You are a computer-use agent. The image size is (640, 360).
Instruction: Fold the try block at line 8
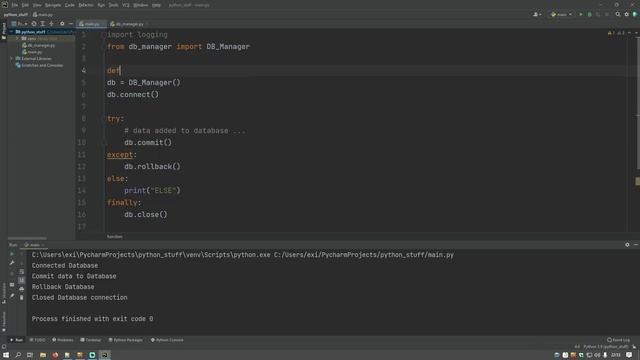pos(104,119)
